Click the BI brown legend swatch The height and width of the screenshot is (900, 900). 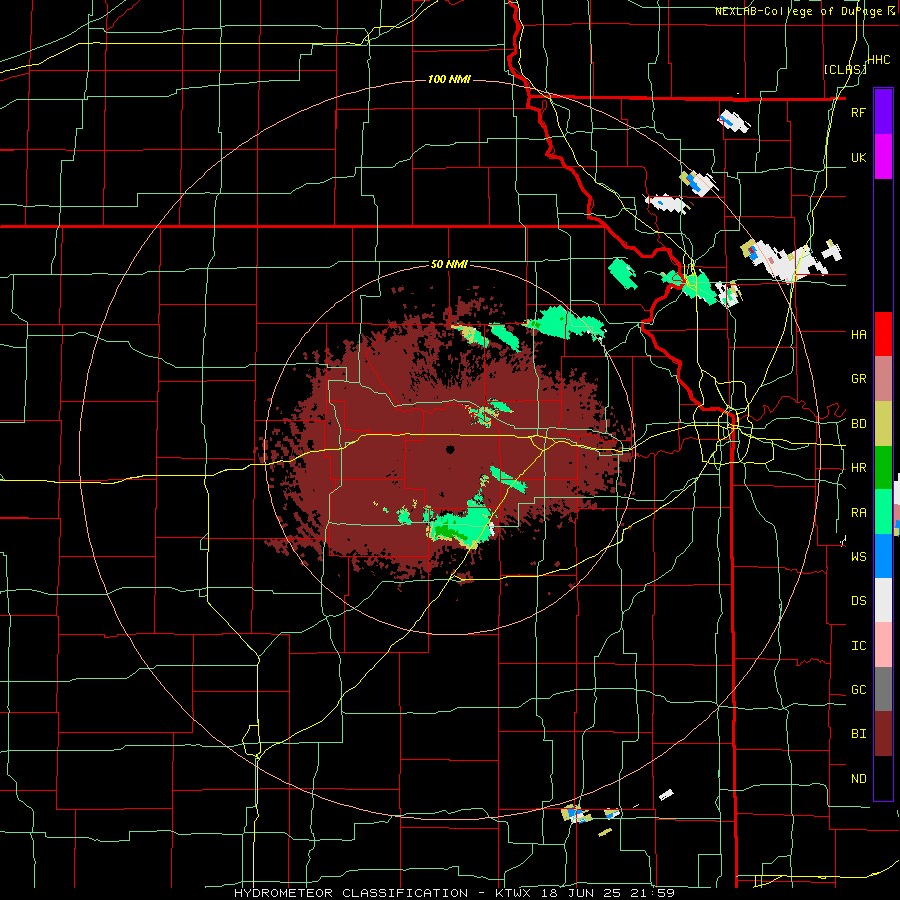883,734
